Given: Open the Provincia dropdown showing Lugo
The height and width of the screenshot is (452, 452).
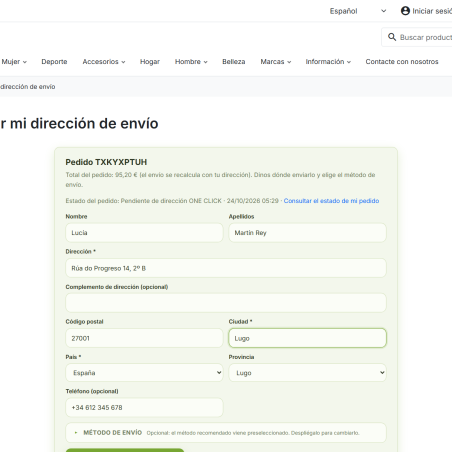Looking at the screenshot, I should 307,373.
